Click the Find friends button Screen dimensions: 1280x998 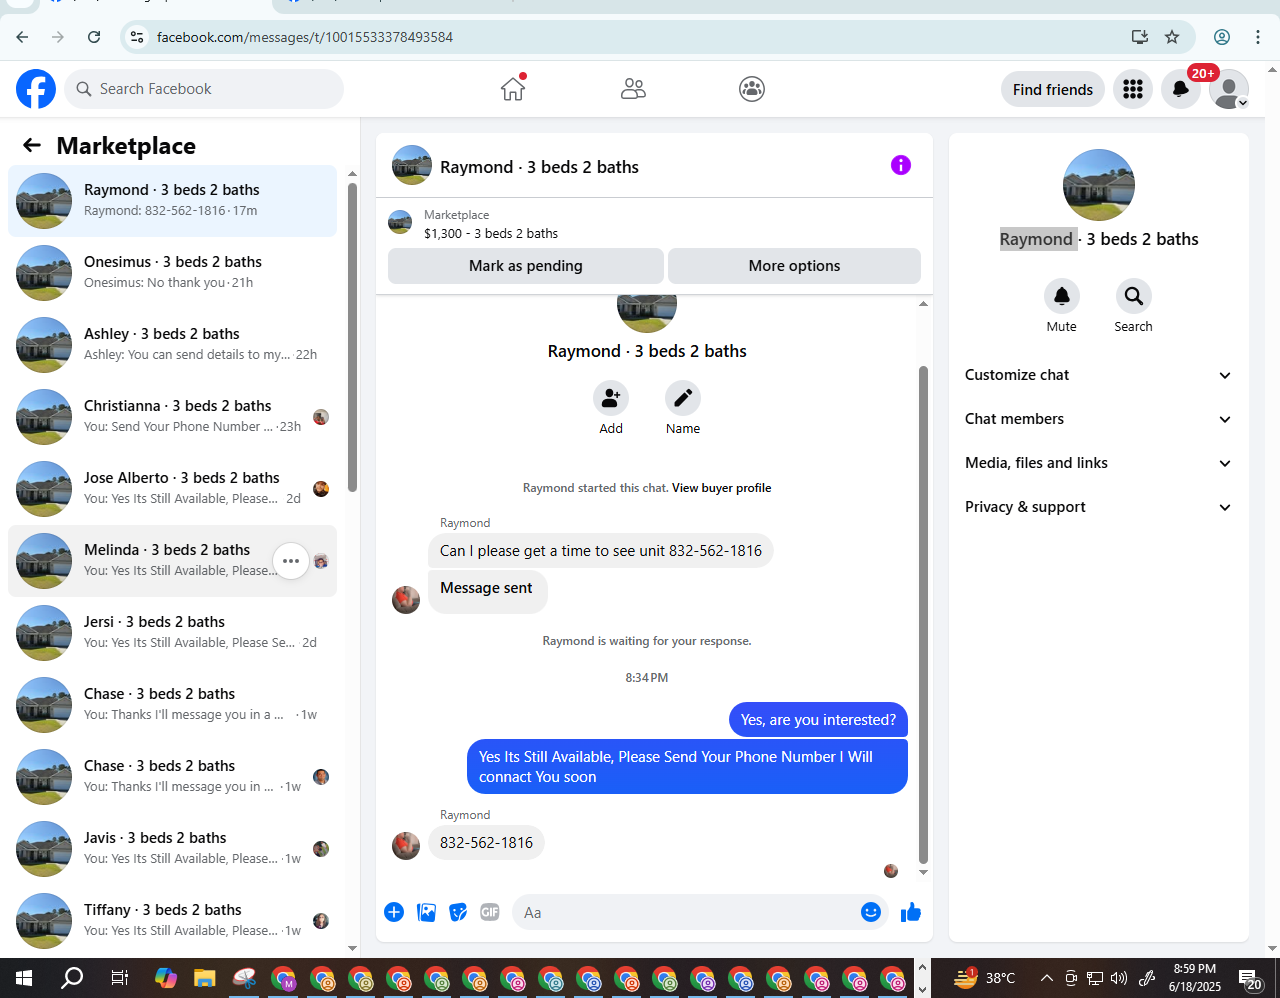(x=1053, y=89)
